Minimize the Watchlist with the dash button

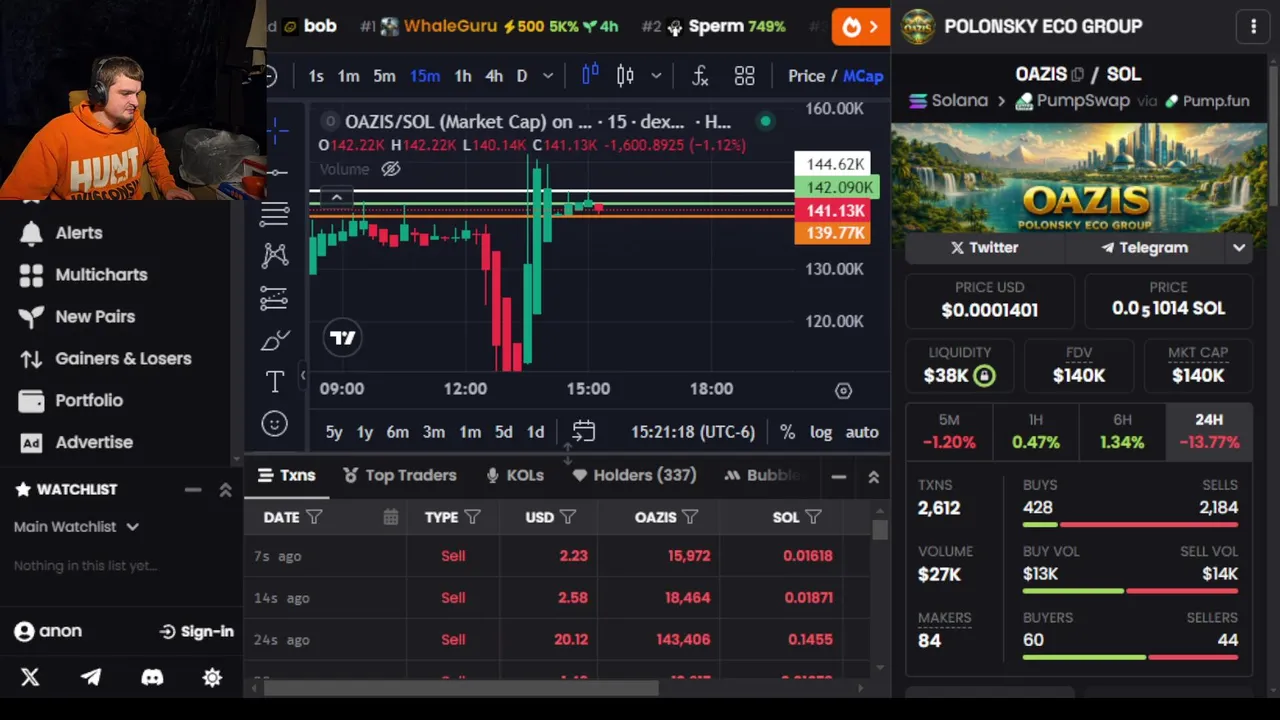pos(193,489)
